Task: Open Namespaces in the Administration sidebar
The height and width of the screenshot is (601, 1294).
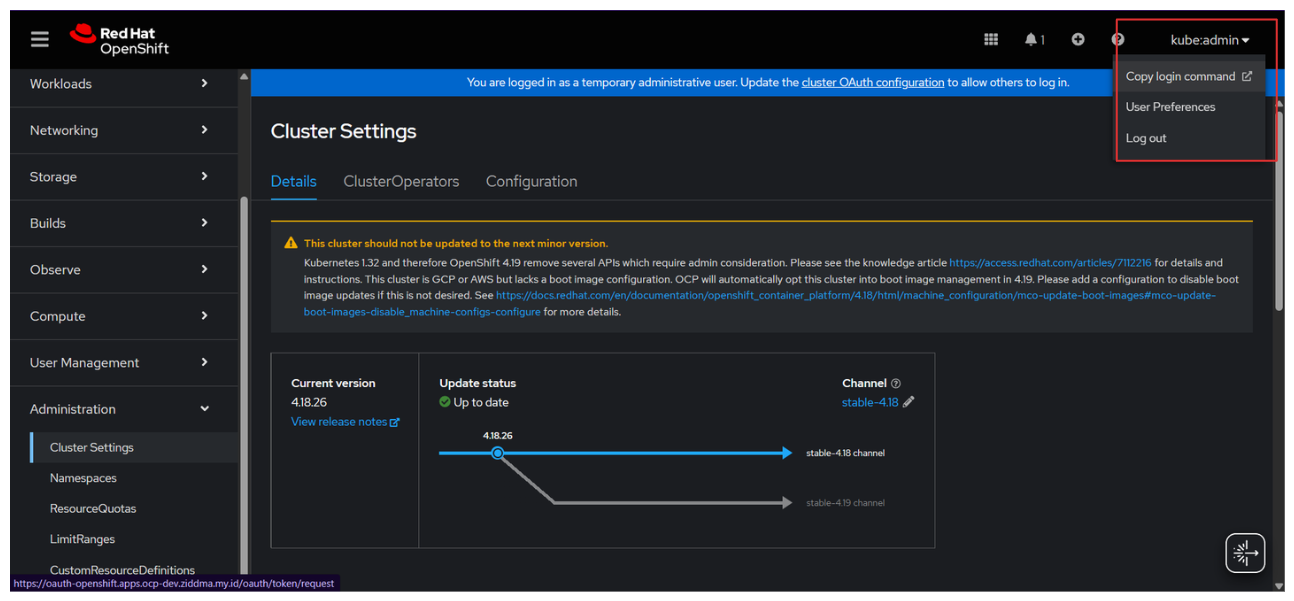Action: click(x=83, y=478)
